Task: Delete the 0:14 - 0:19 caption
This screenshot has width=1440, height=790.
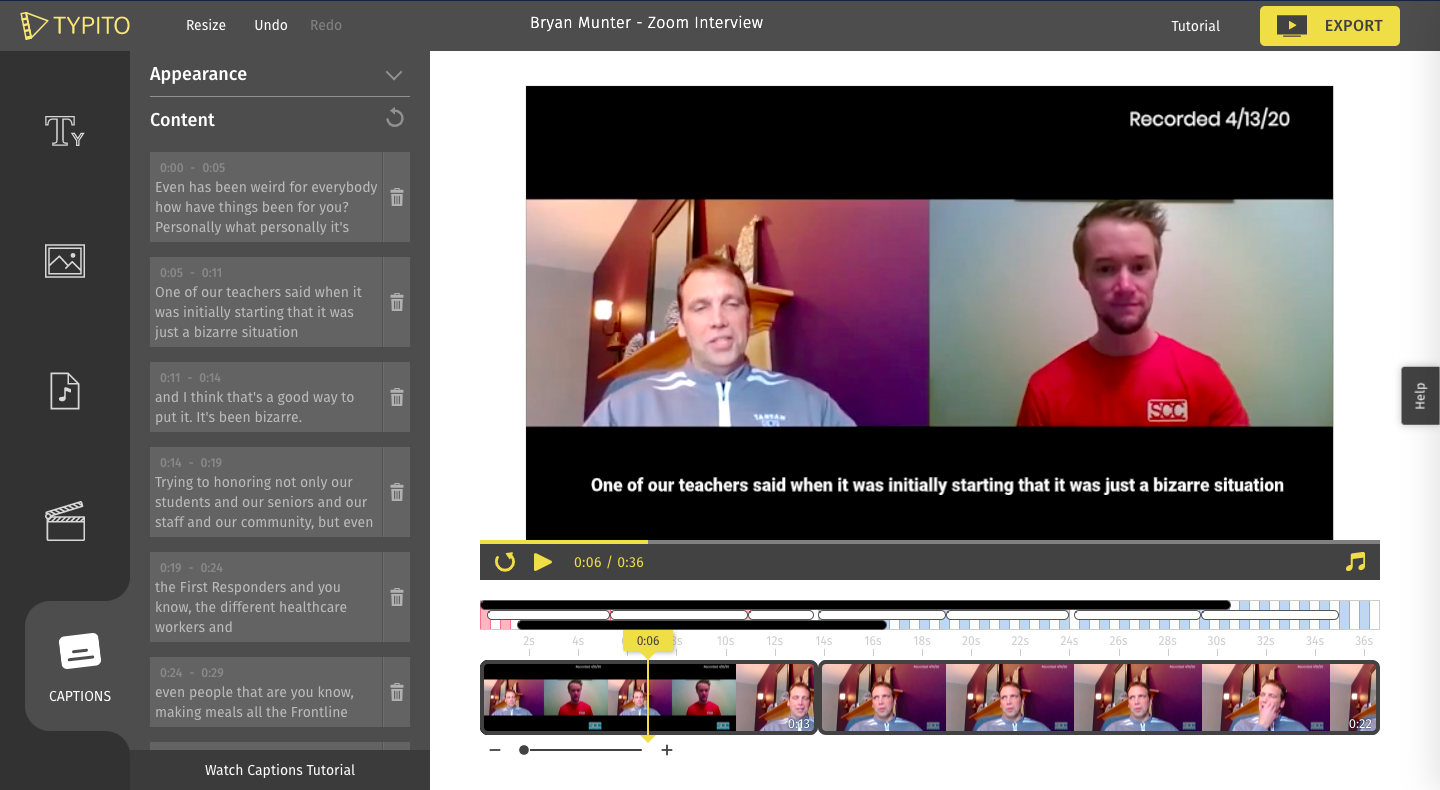Action: (x=397, y=492)
